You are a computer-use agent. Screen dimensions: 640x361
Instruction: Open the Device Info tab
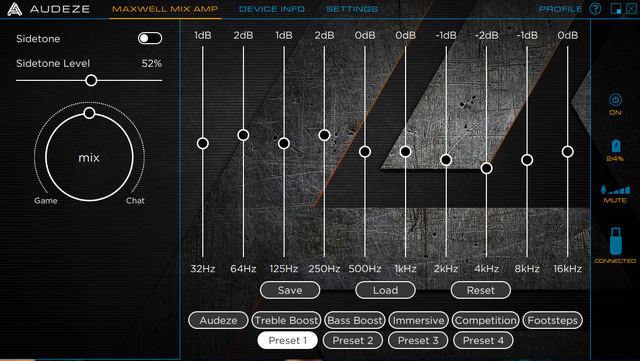[271, 9]
